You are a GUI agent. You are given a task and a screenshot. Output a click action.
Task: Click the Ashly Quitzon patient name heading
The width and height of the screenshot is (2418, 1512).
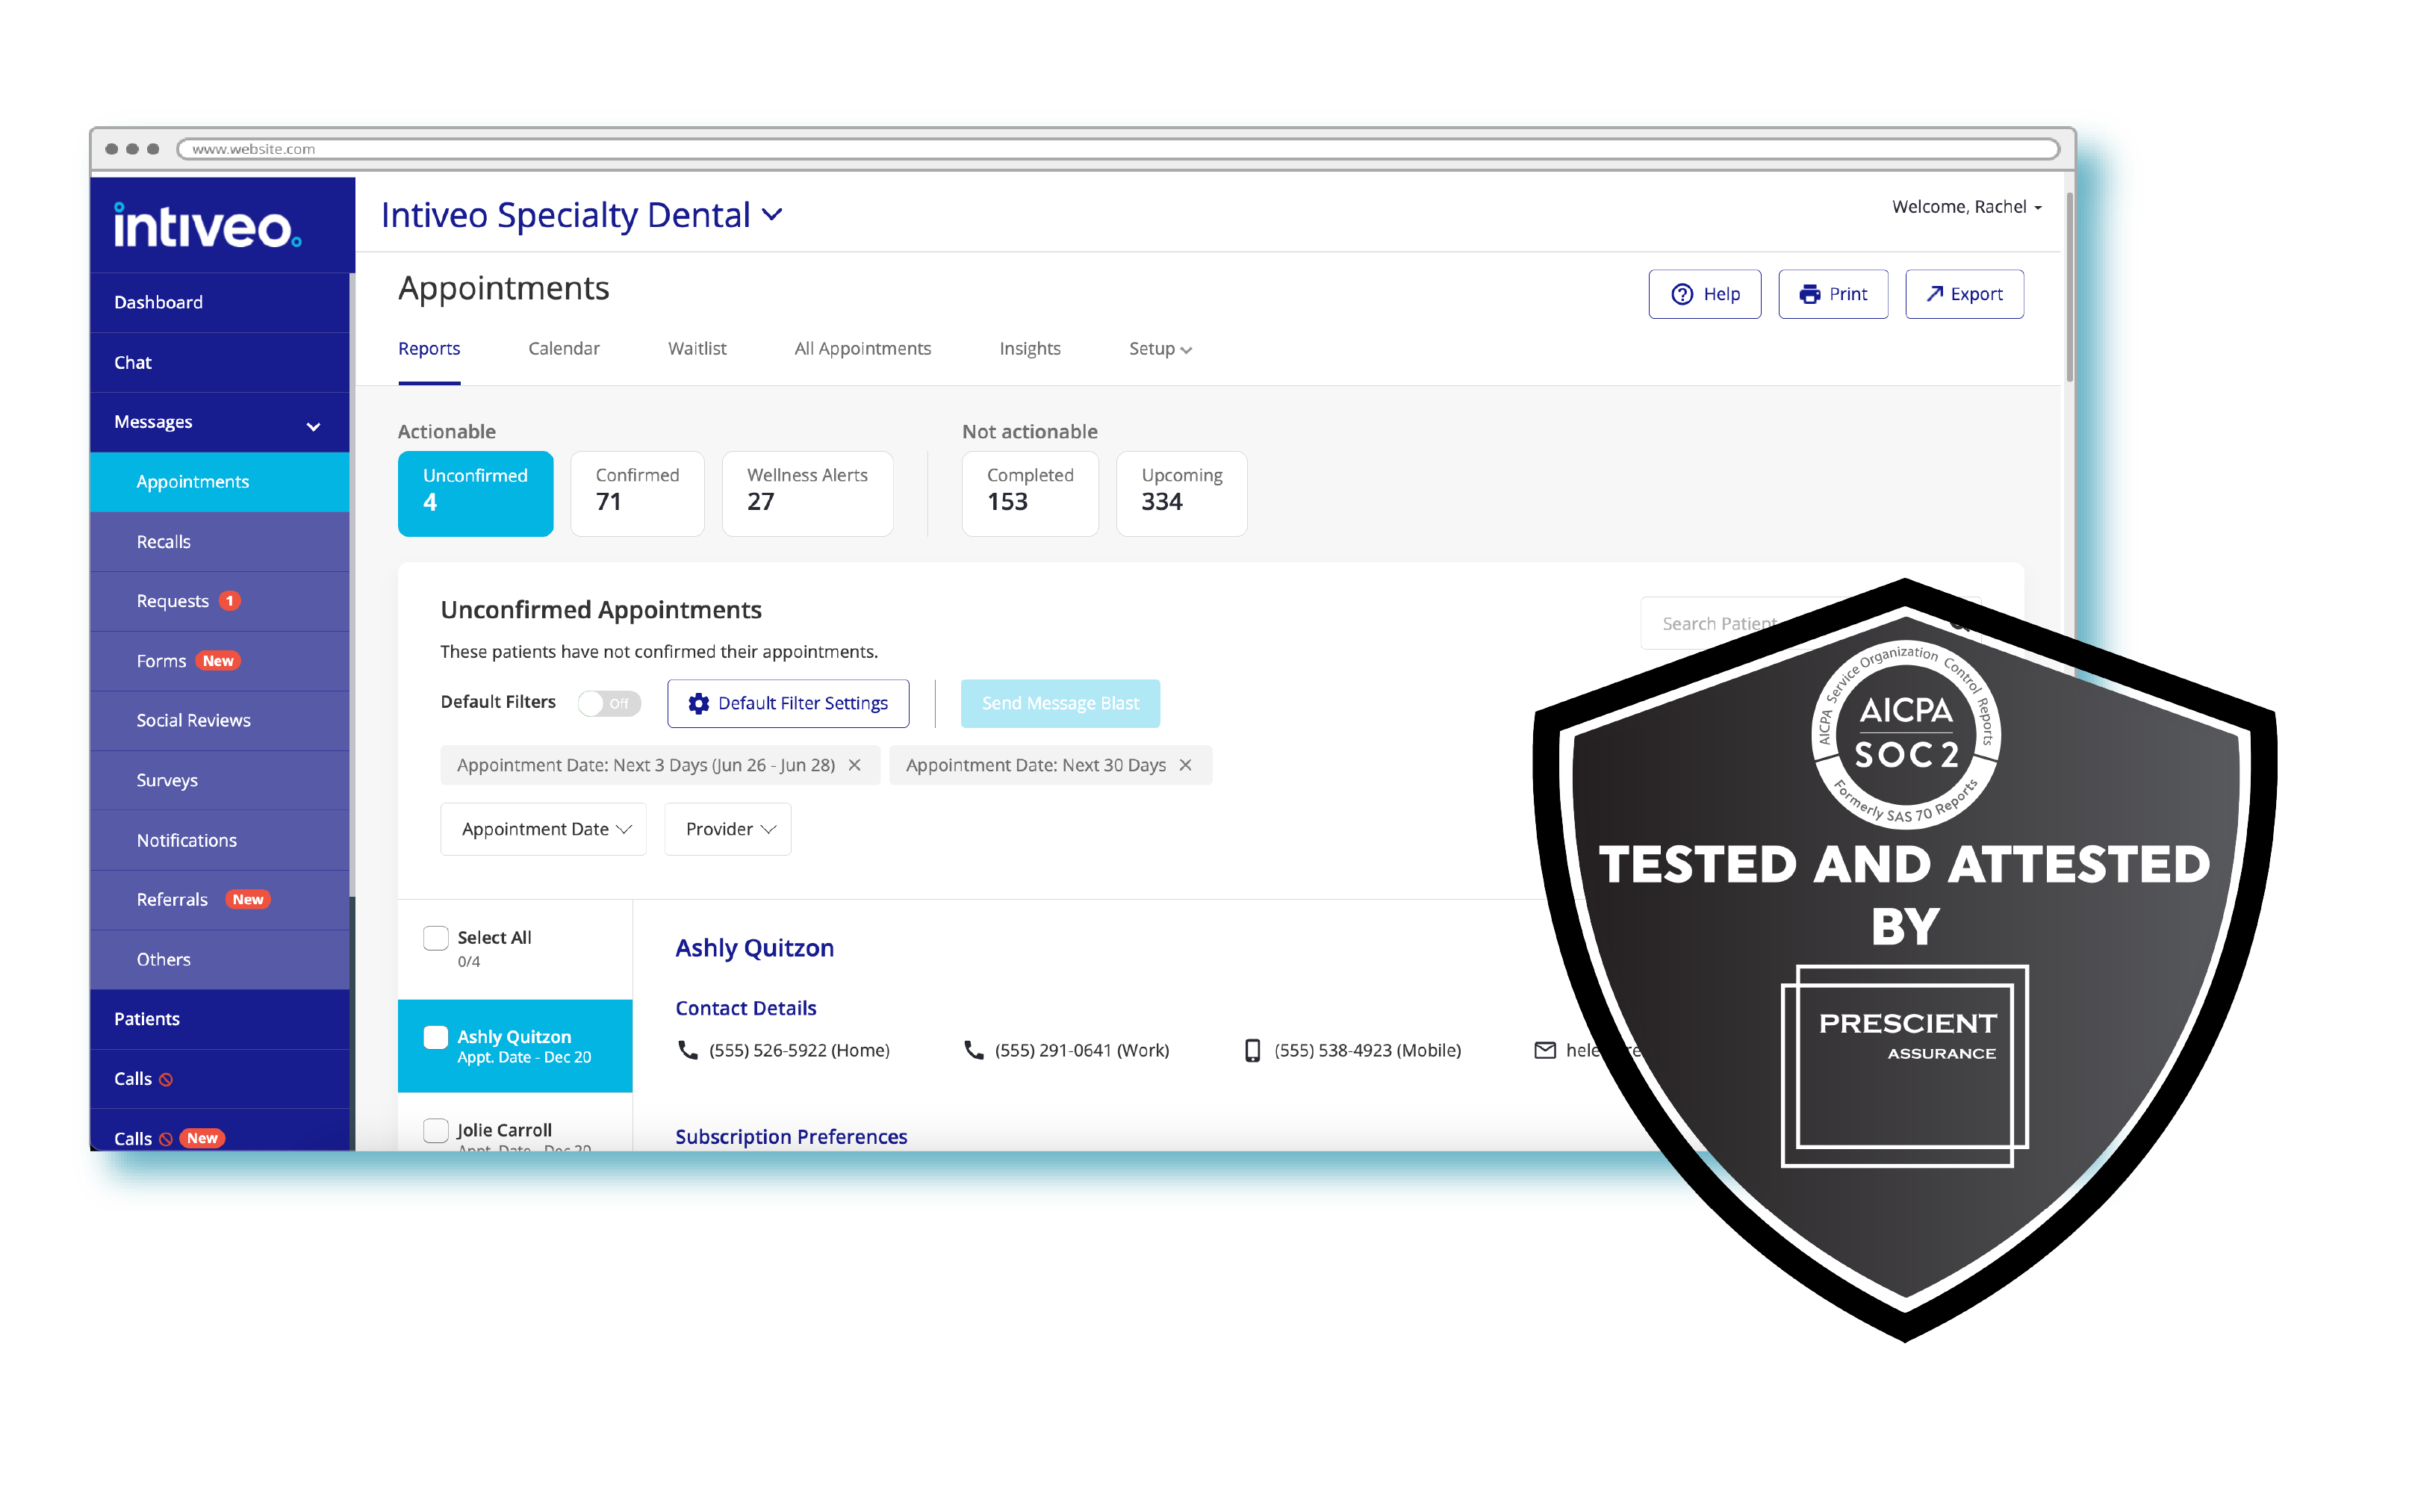click(x=754, y=948)
